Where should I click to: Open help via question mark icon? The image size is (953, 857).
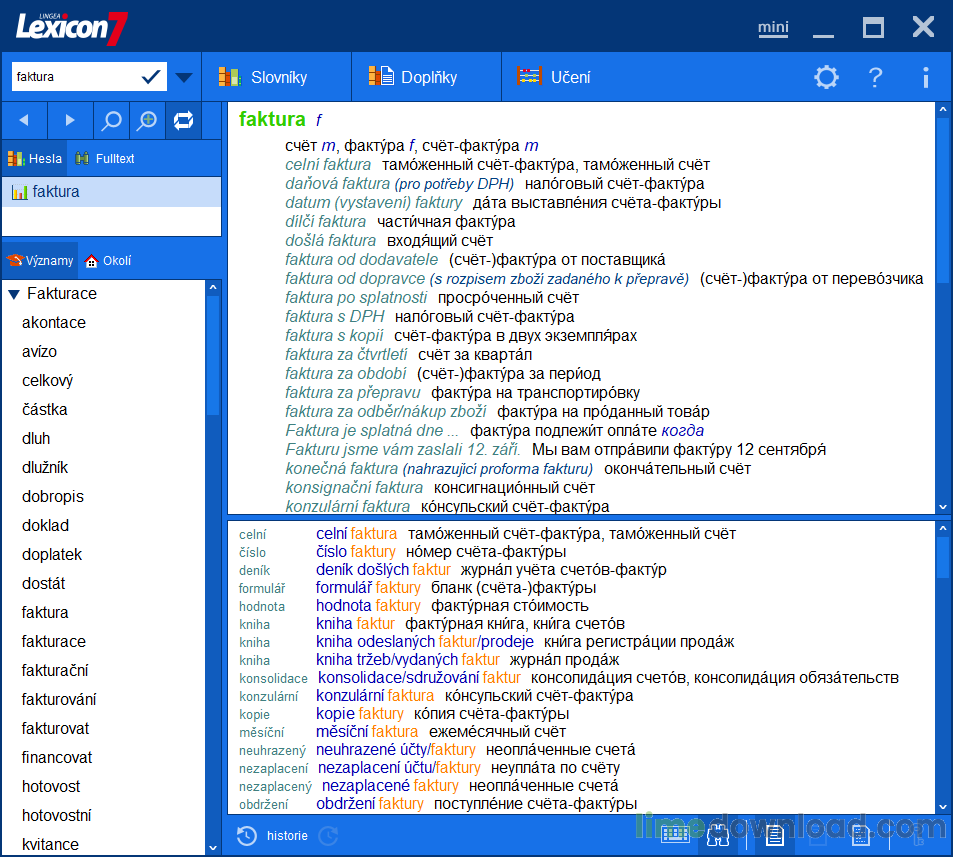[x=875, y=77]
